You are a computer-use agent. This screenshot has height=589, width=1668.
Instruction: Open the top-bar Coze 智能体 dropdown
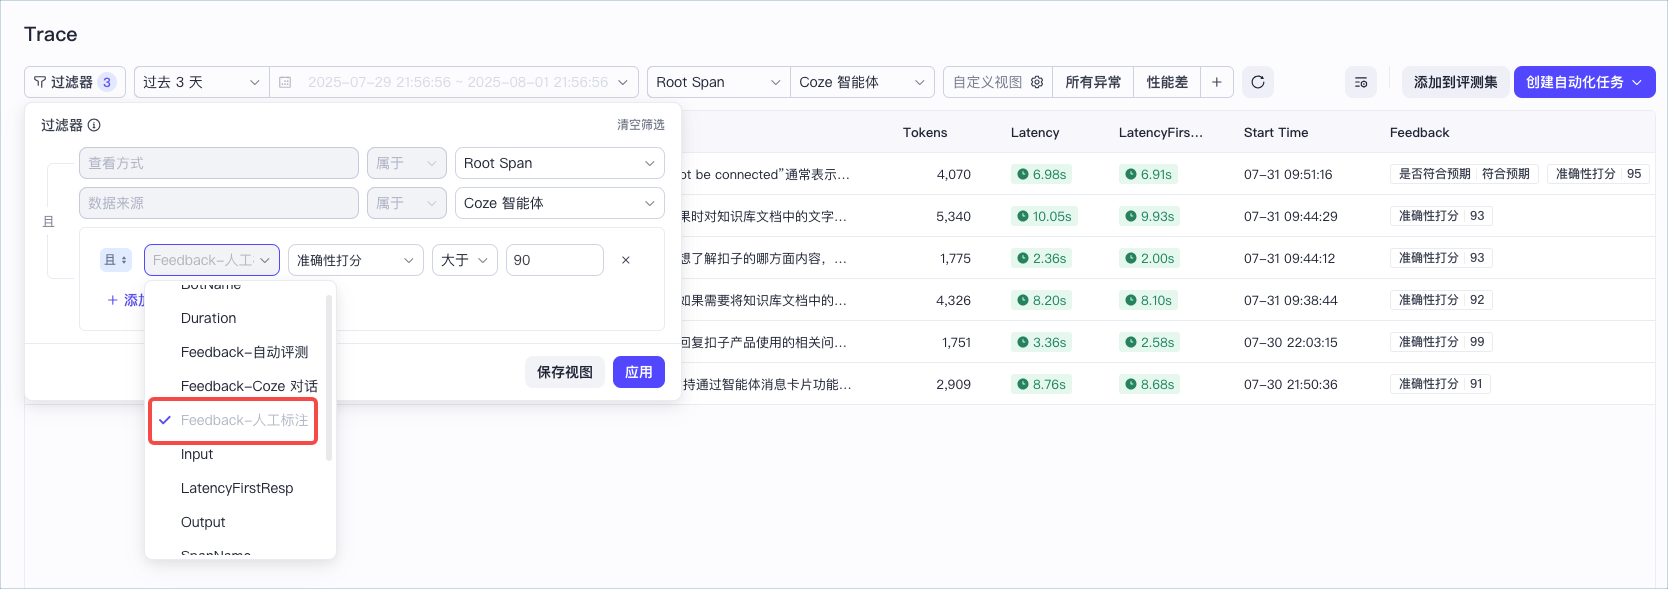(862, 82)
